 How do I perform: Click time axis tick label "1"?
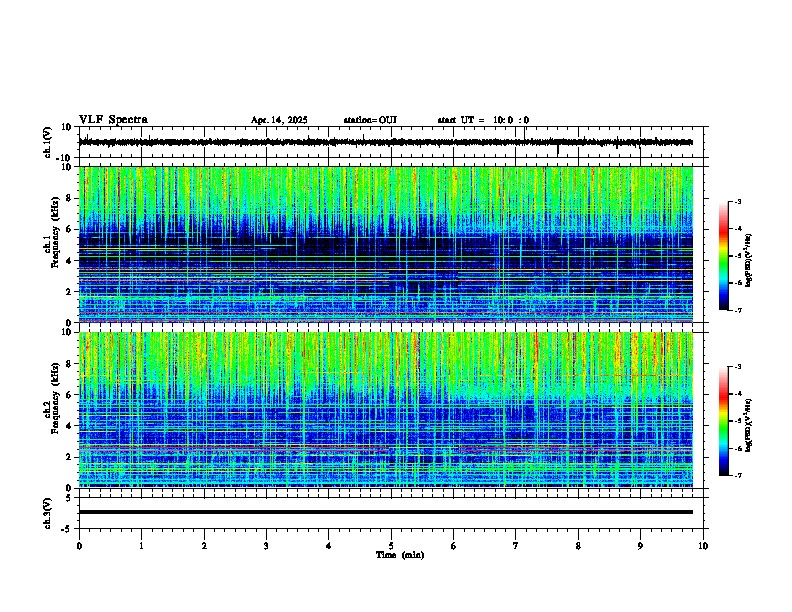[x=141, y=546]
